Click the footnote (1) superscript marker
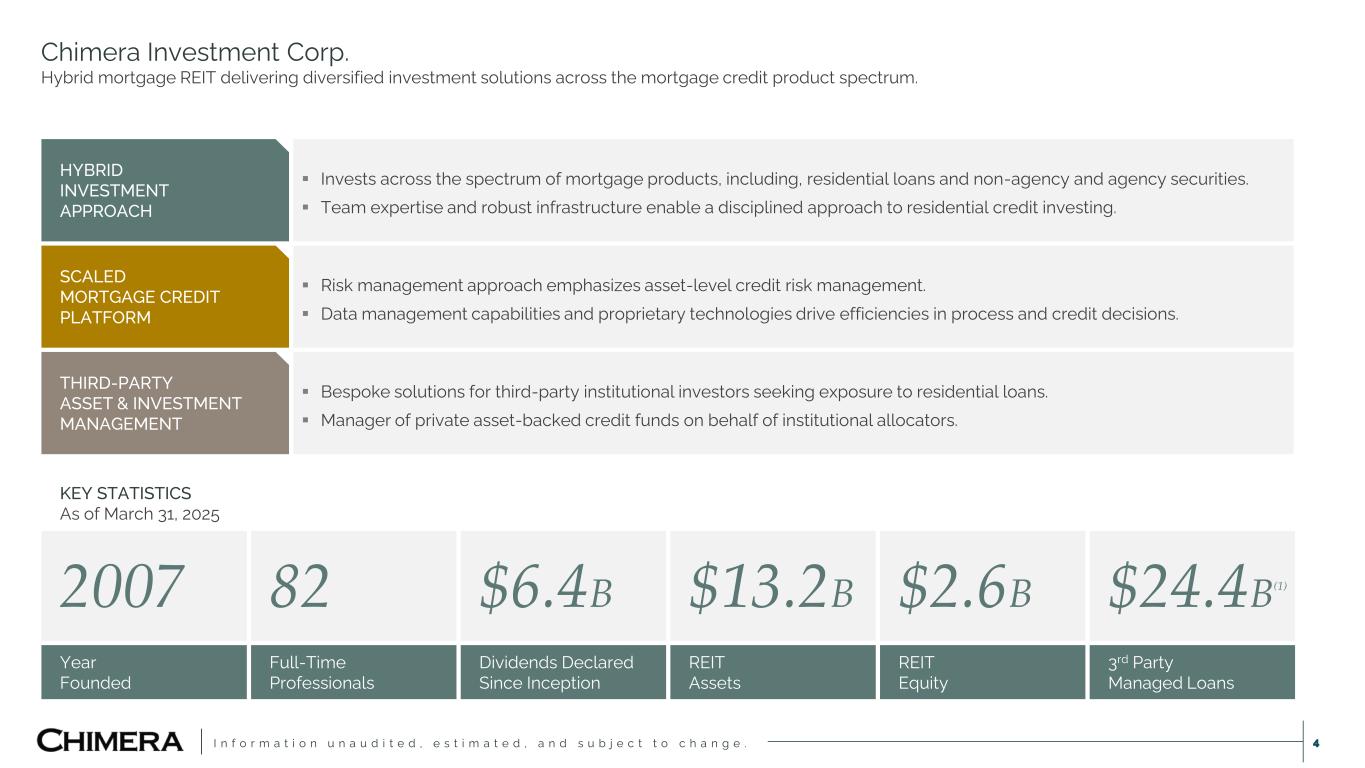Image resolution: width=1365 pixels, height=768 pixels. coord(1280,586)
